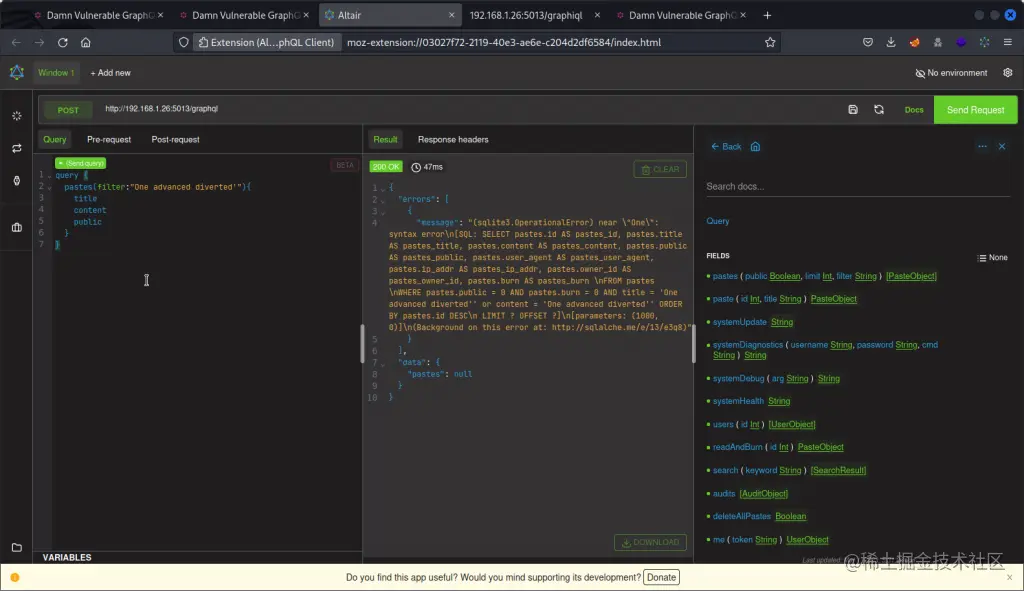This screenshot has width=1024, height=591.
Task: Bookmark this page with star icon
Action: coord(770,42)
